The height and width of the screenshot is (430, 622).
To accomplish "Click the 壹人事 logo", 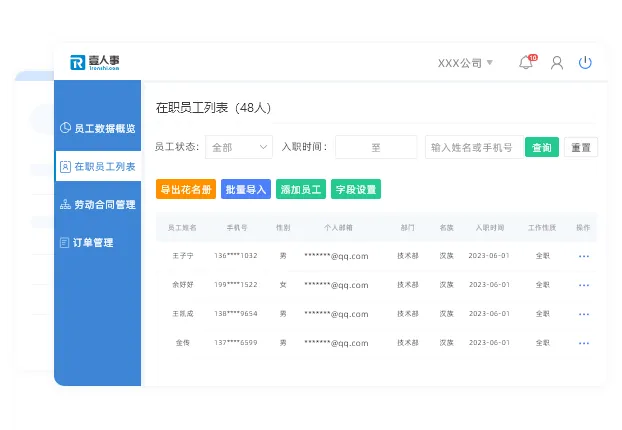I will pyautogui.click(x=95, y=62).
